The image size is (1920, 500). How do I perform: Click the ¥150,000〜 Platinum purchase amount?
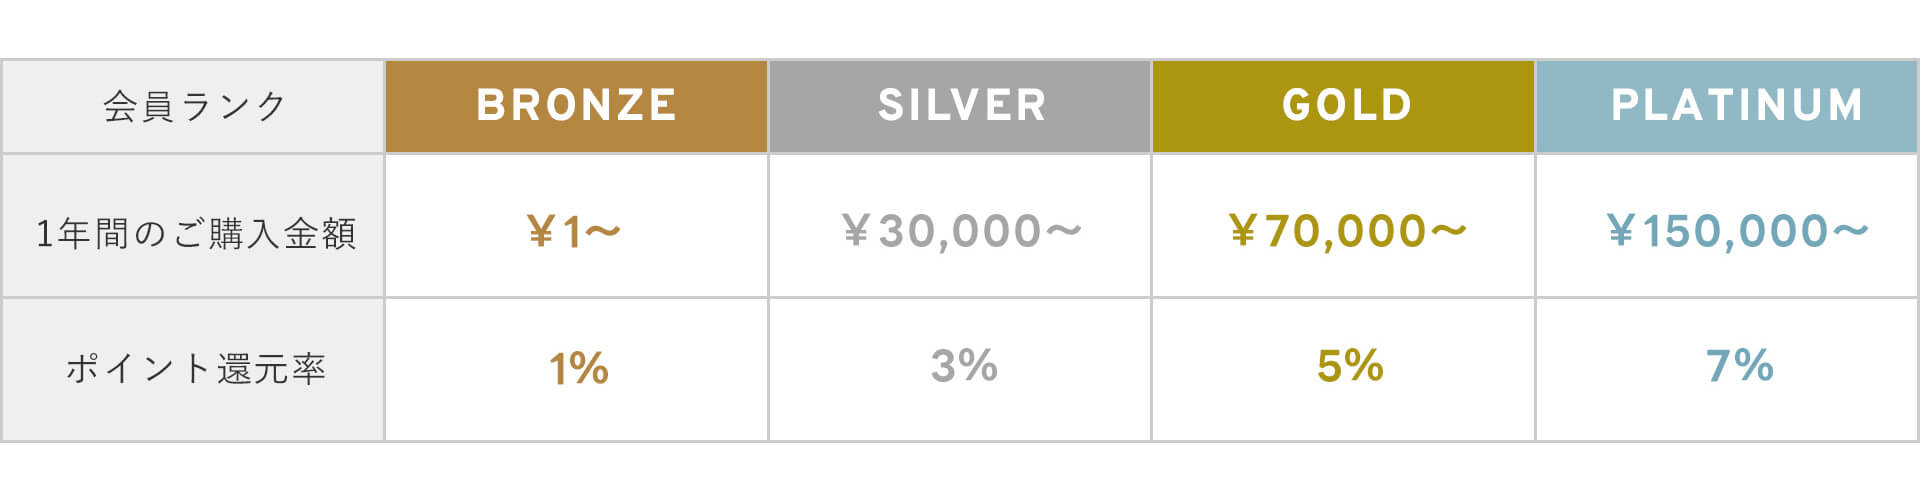coord(1737,231)
